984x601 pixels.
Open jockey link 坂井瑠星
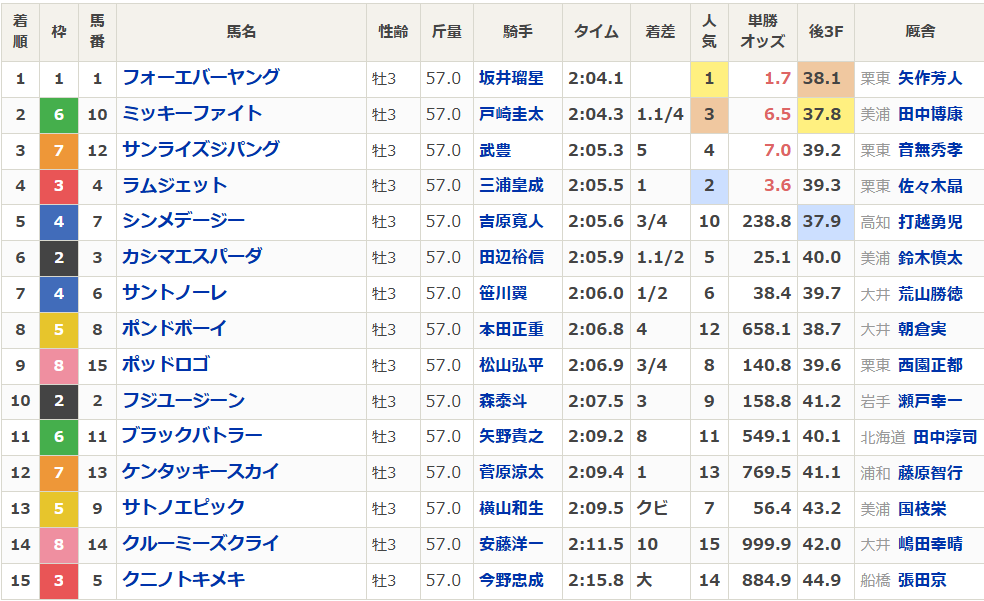click(x=511, y=78)
